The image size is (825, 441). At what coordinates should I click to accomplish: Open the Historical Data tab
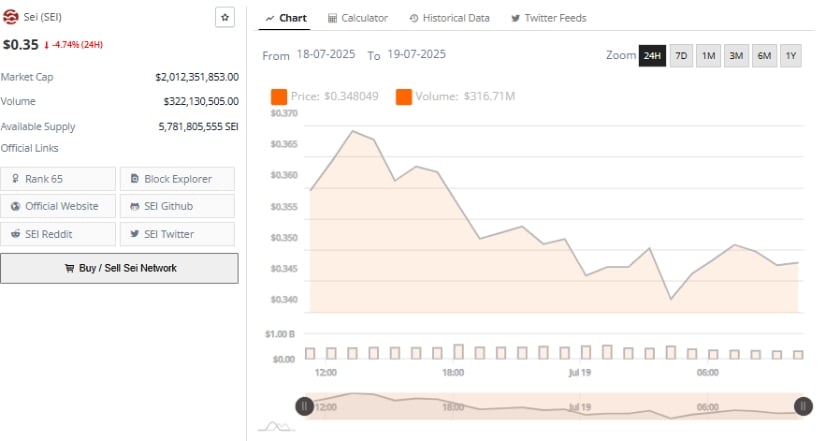point(449,18)
